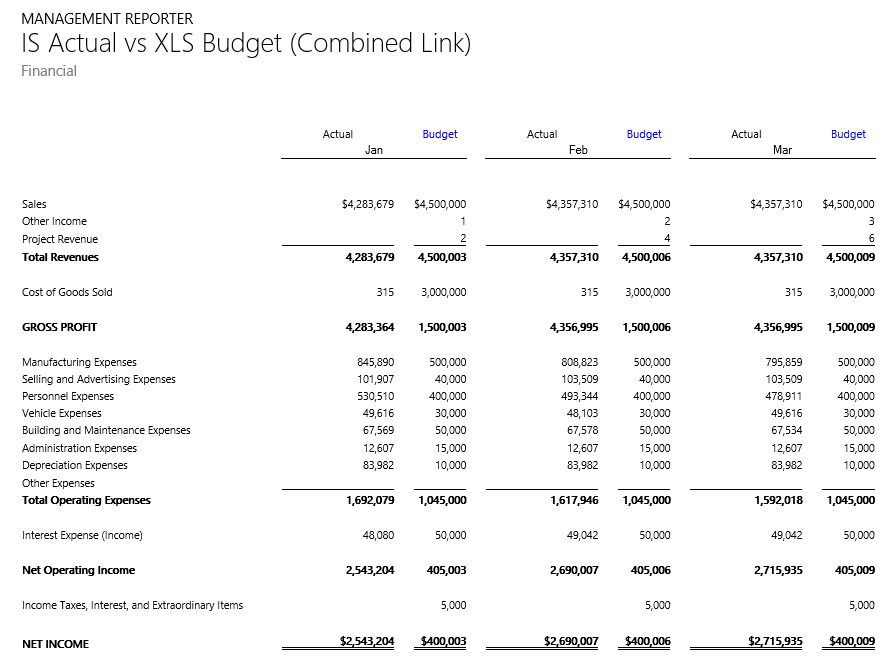Click the Interest Expense (Income) label
This screenshot has height=663, width=887.
click(82, 535)
